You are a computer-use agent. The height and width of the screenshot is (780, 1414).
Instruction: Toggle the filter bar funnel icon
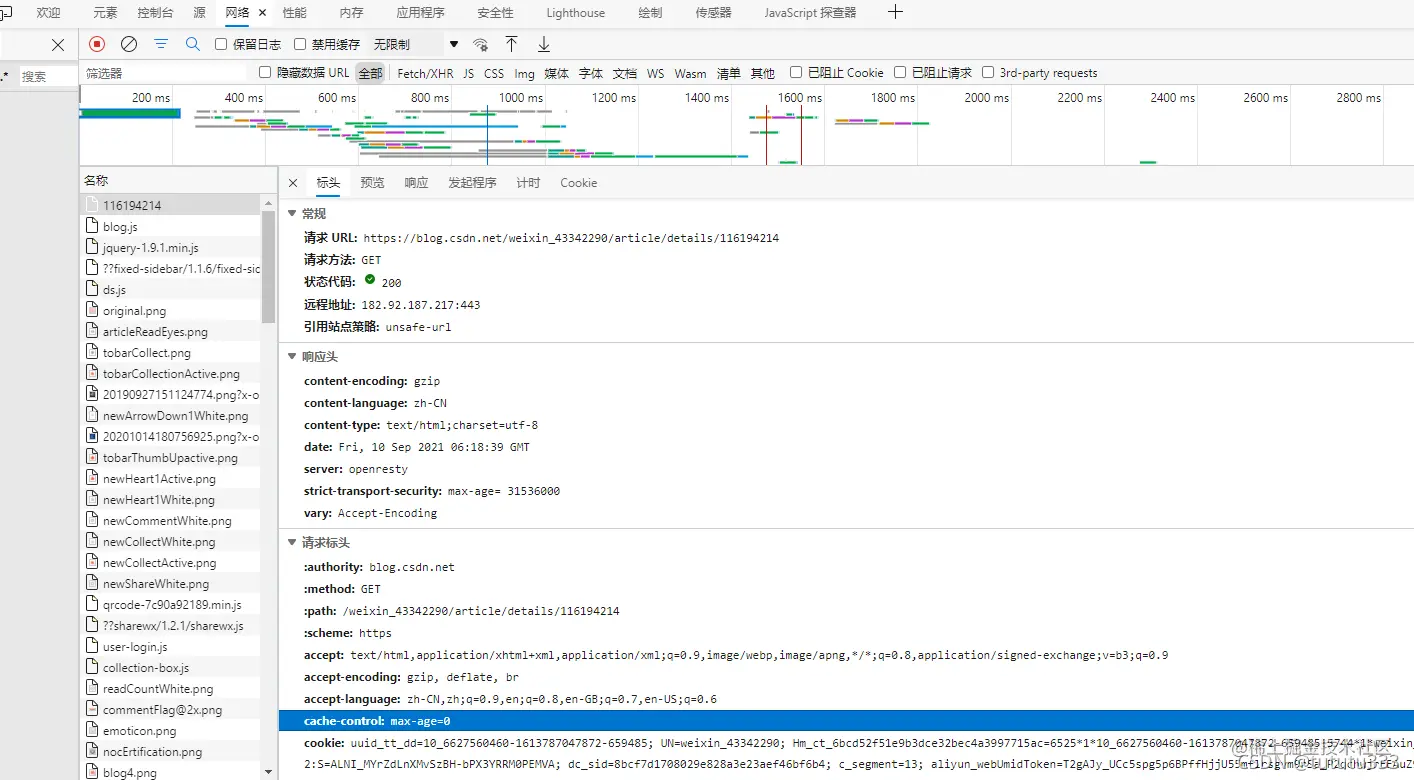coord(161,44)
